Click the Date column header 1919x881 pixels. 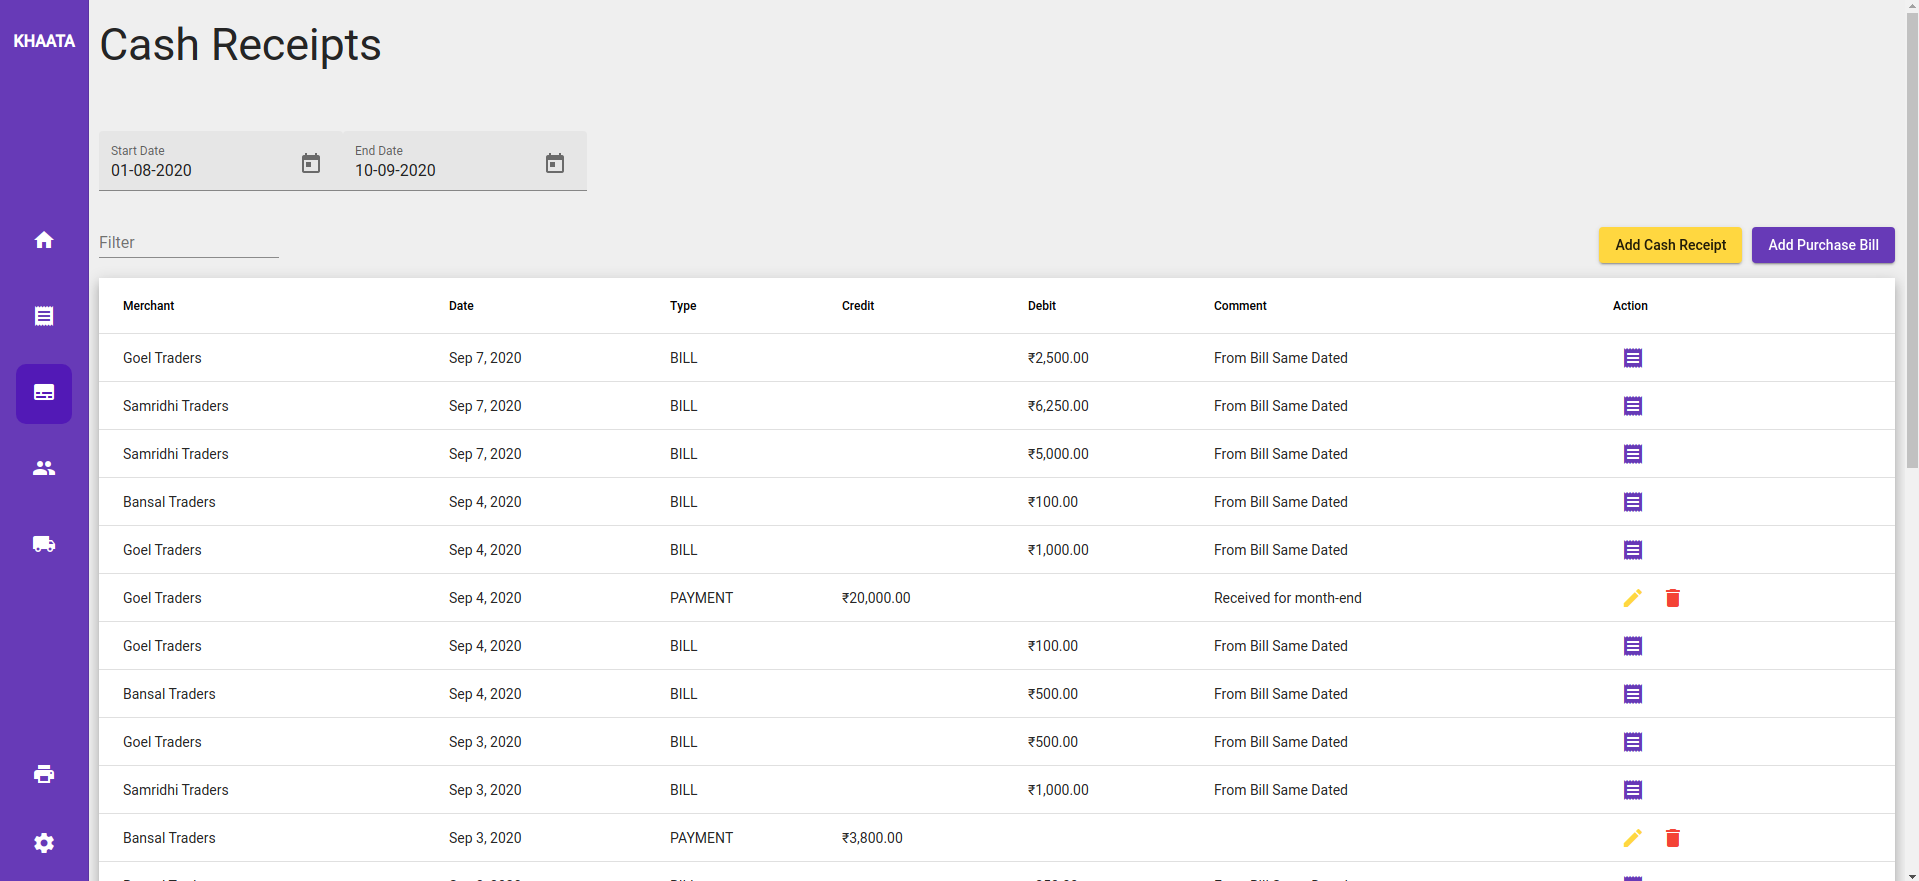point(461,306)
